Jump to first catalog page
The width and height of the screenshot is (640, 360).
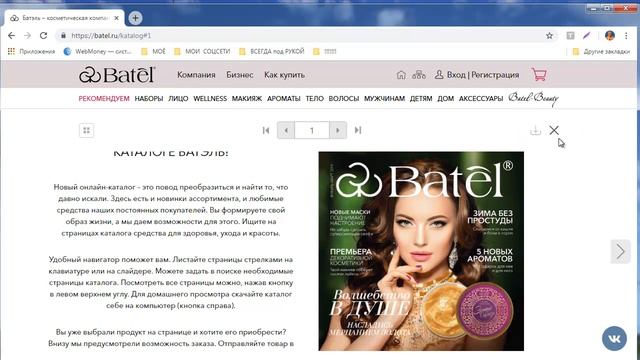pyautogui.click(x=266, y=130)
